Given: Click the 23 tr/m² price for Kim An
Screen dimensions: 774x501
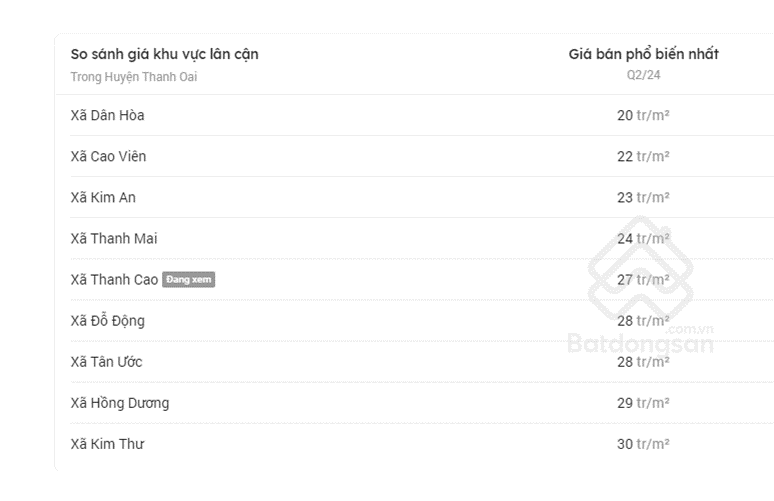Looking at the screenshot, I should [643, 197].
